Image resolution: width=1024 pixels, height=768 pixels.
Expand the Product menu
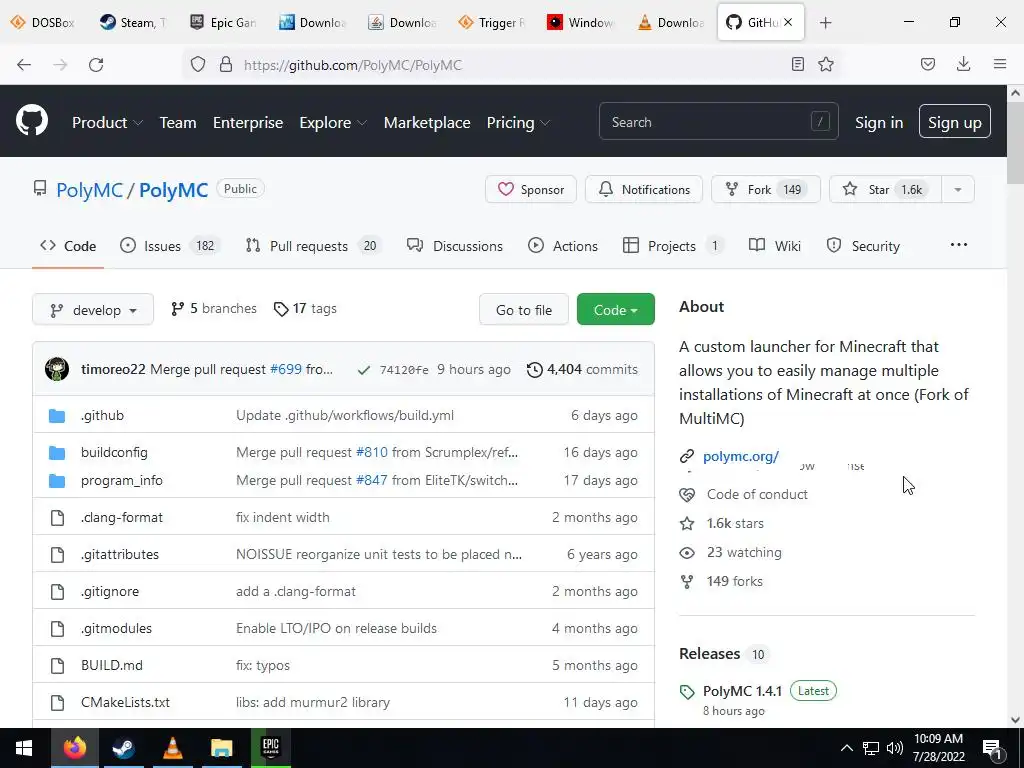pyautogui.click(x=107, y=122)
